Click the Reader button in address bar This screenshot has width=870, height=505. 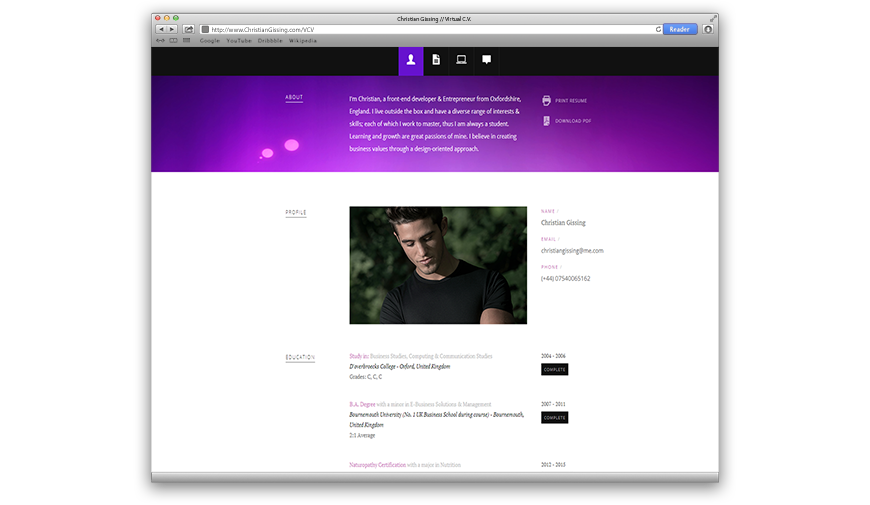pyautogui.click(x=680, y=30)
